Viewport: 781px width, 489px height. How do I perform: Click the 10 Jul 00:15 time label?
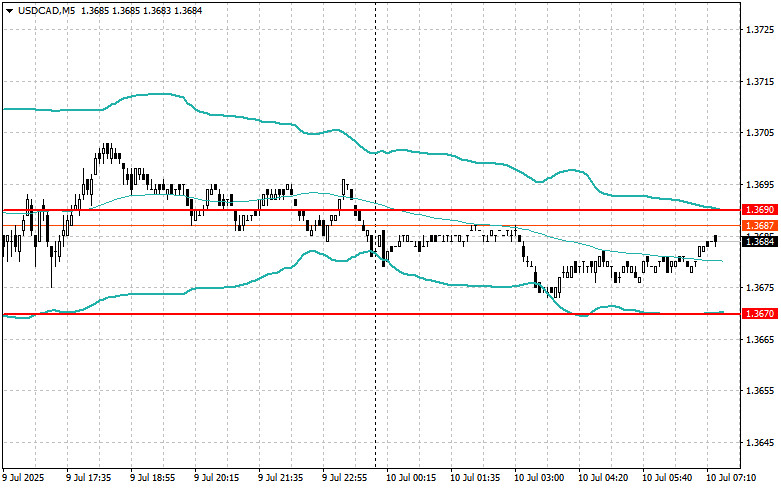click(x=411, y=478)
